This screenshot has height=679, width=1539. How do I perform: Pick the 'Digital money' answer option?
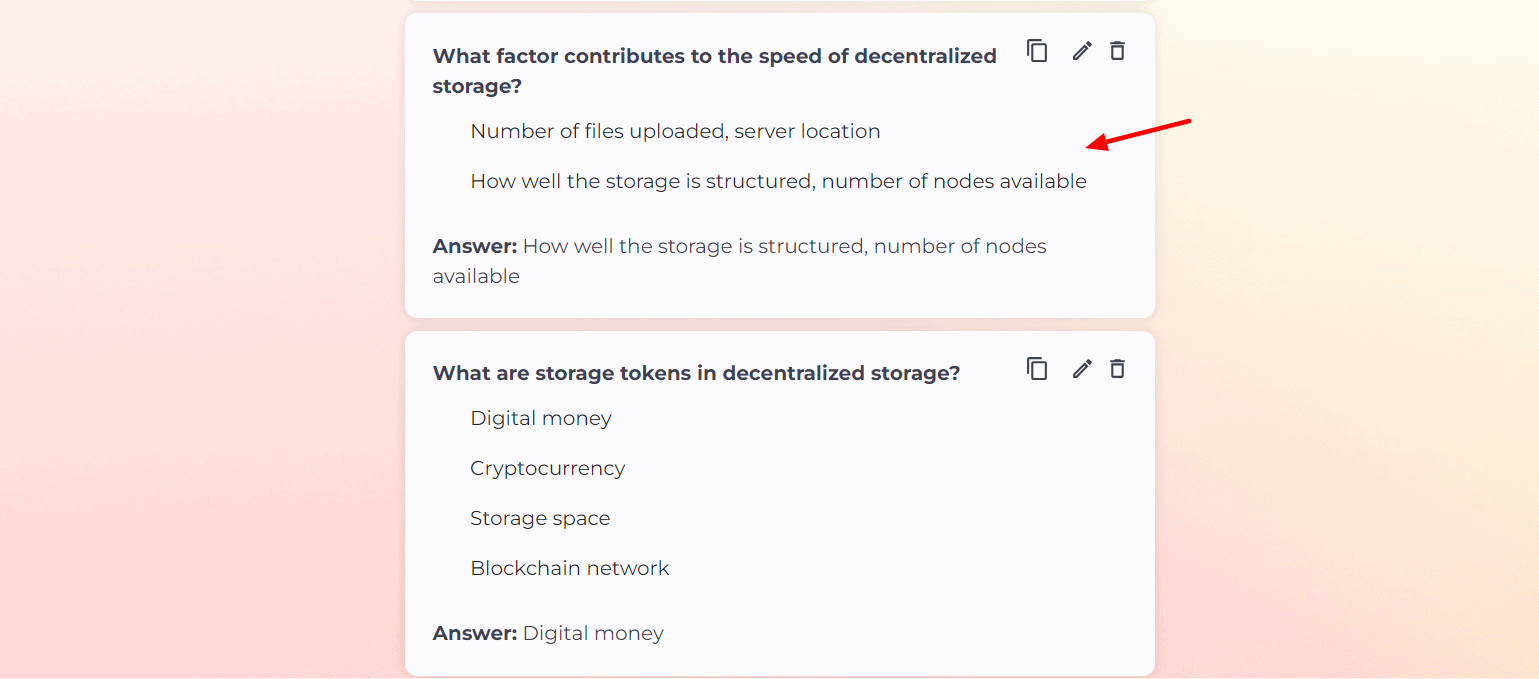pyautogui.click(x=540, y=418)
